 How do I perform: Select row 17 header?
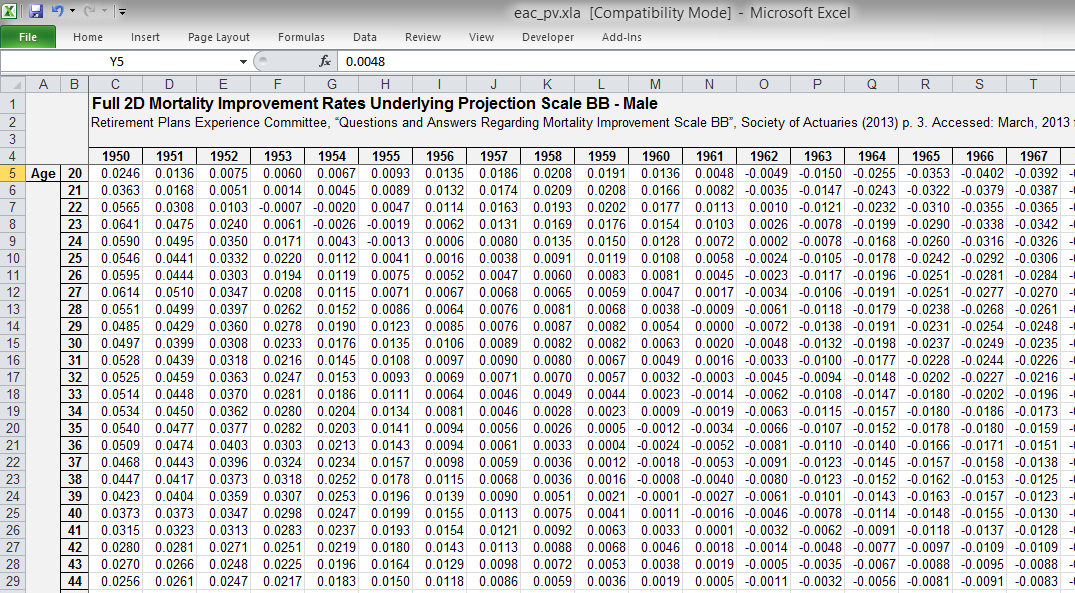(12, 377)
